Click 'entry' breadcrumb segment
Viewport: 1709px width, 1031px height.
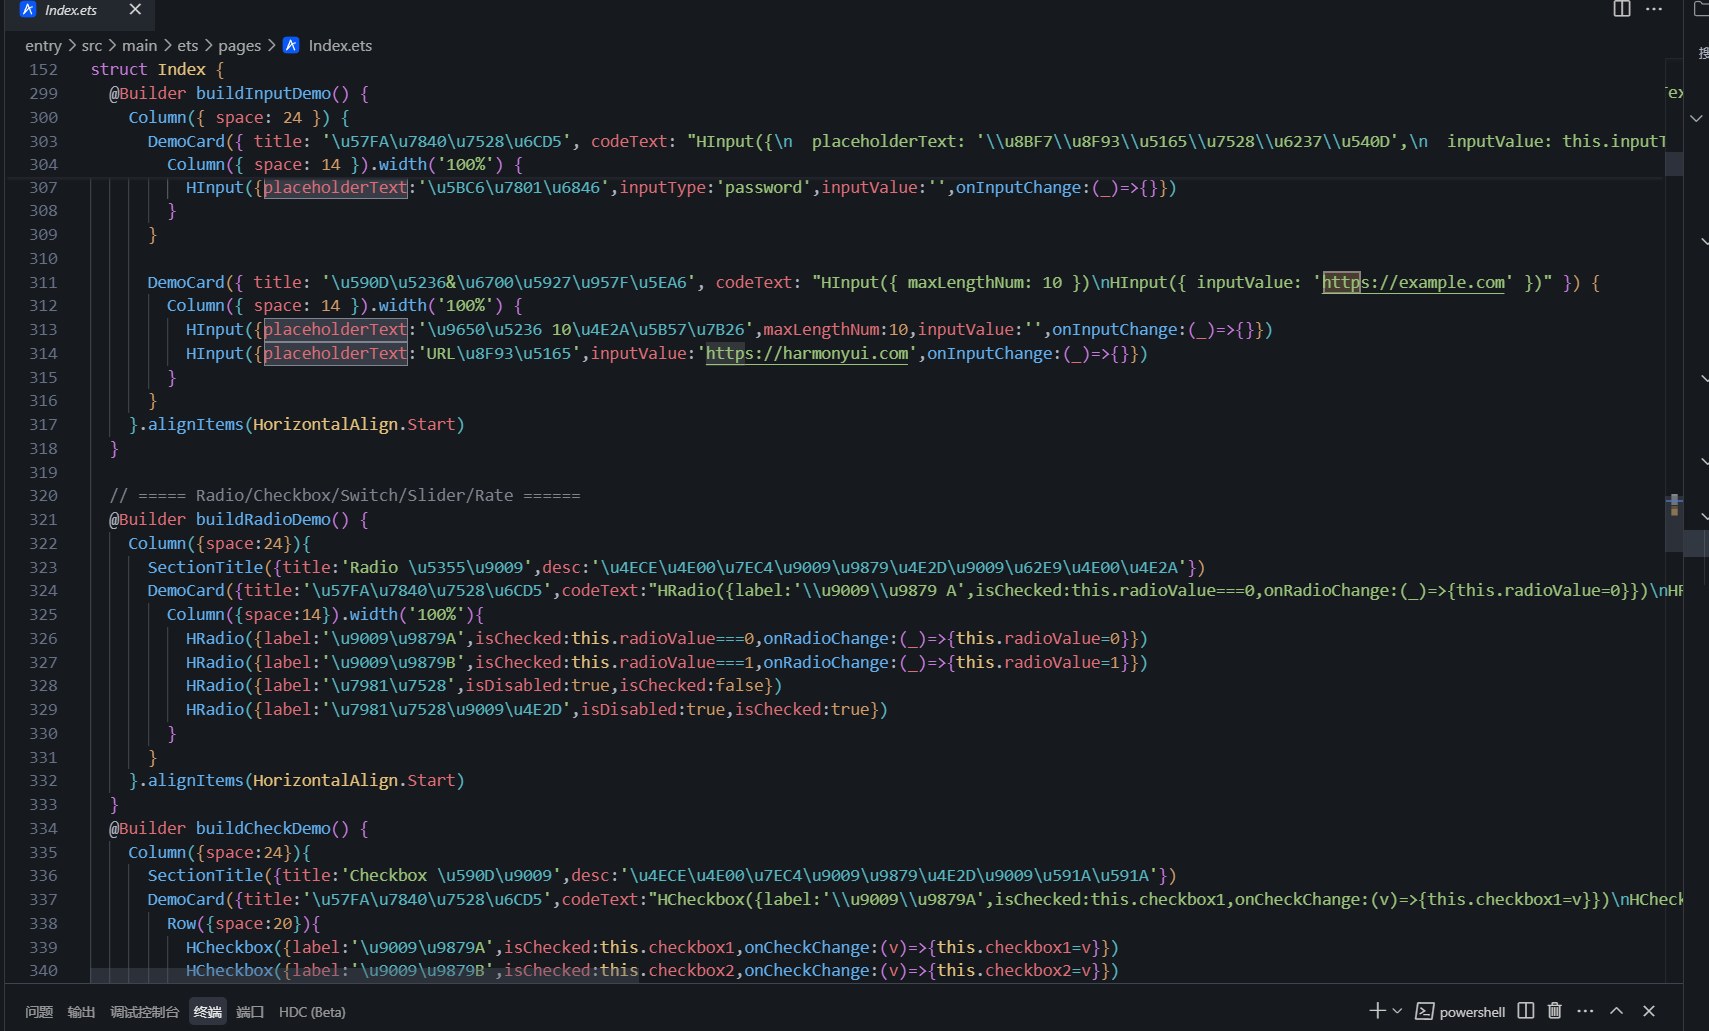pyautogui.click(x=43, y=45)
